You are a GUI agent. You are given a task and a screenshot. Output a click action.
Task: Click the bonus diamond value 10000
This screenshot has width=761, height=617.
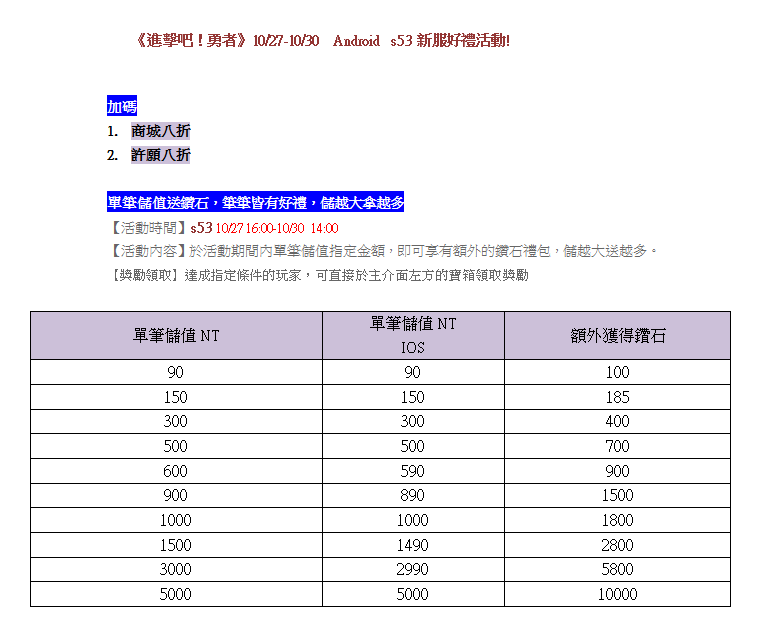point(617,594)
